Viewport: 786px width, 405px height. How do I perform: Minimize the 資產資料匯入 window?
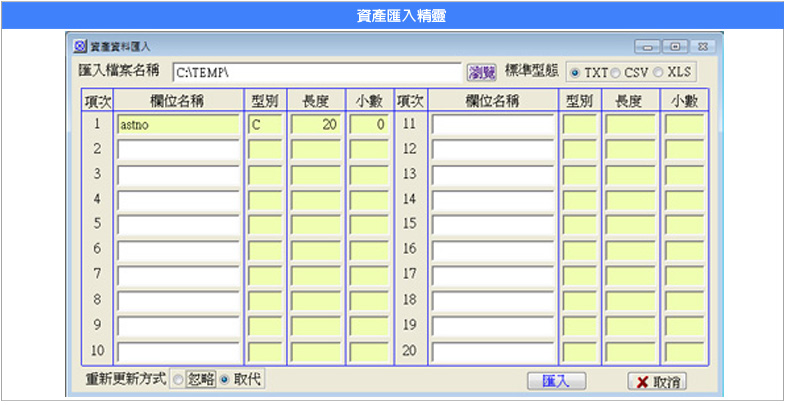click(649, 47)
